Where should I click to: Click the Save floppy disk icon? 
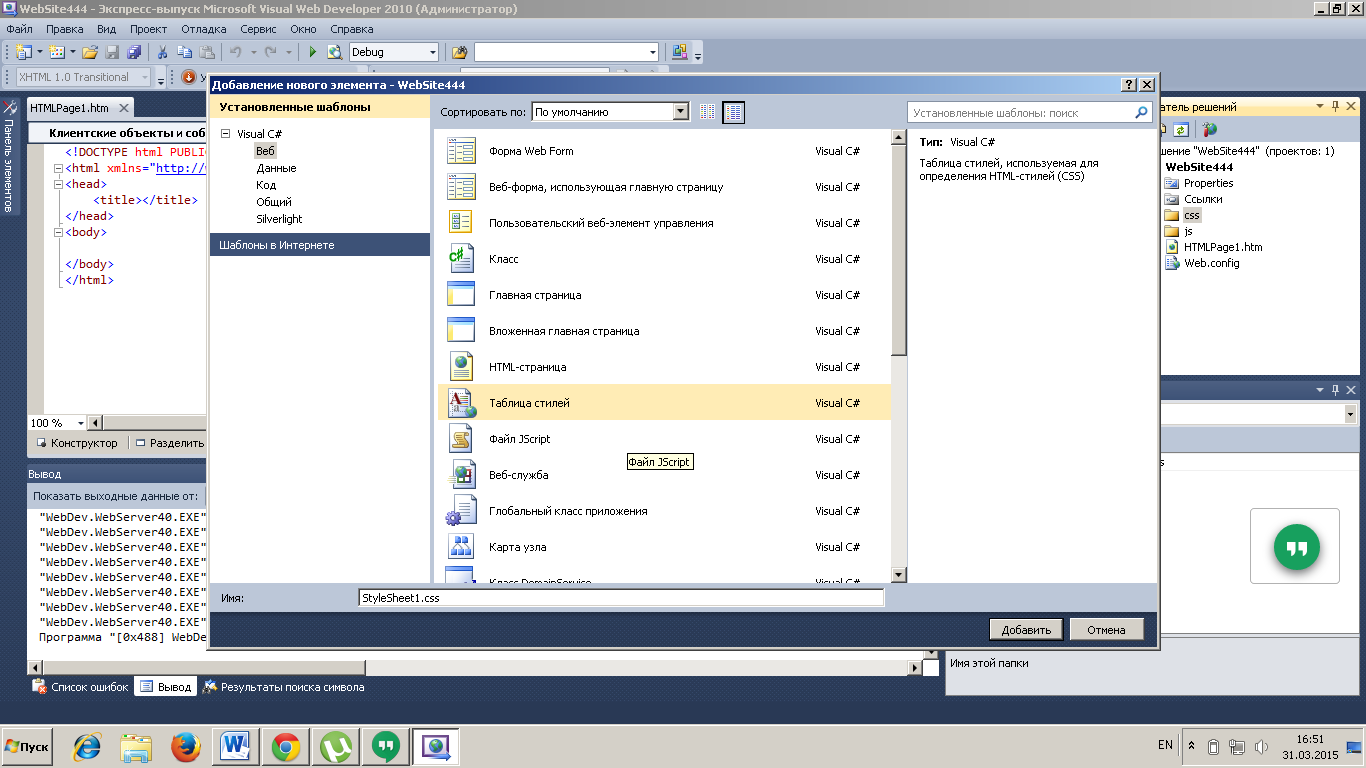point(112,52)
